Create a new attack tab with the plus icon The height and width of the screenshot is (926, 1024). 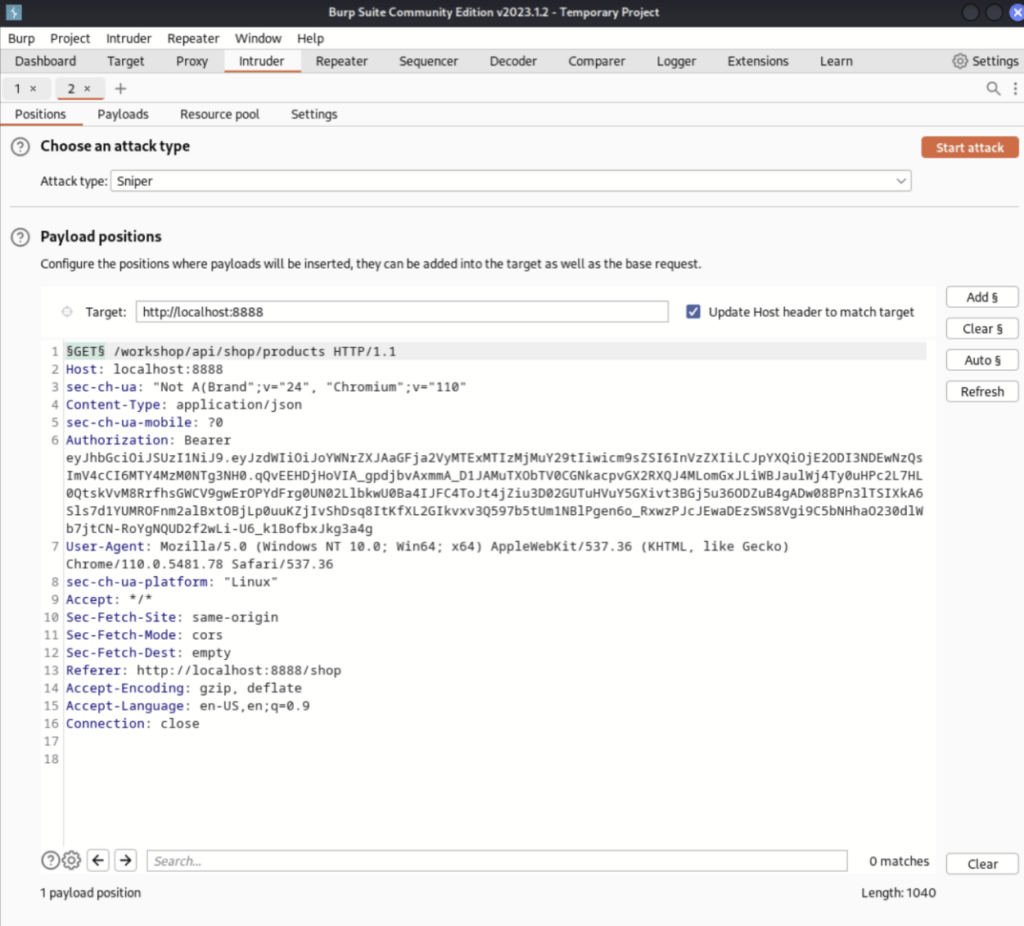coord(120,88)
